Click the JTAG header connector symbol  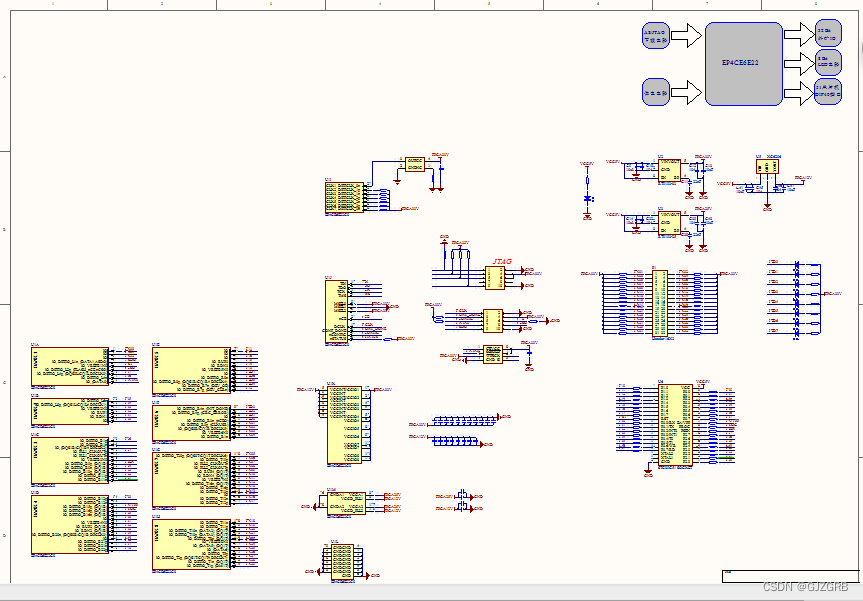[495, 277]
